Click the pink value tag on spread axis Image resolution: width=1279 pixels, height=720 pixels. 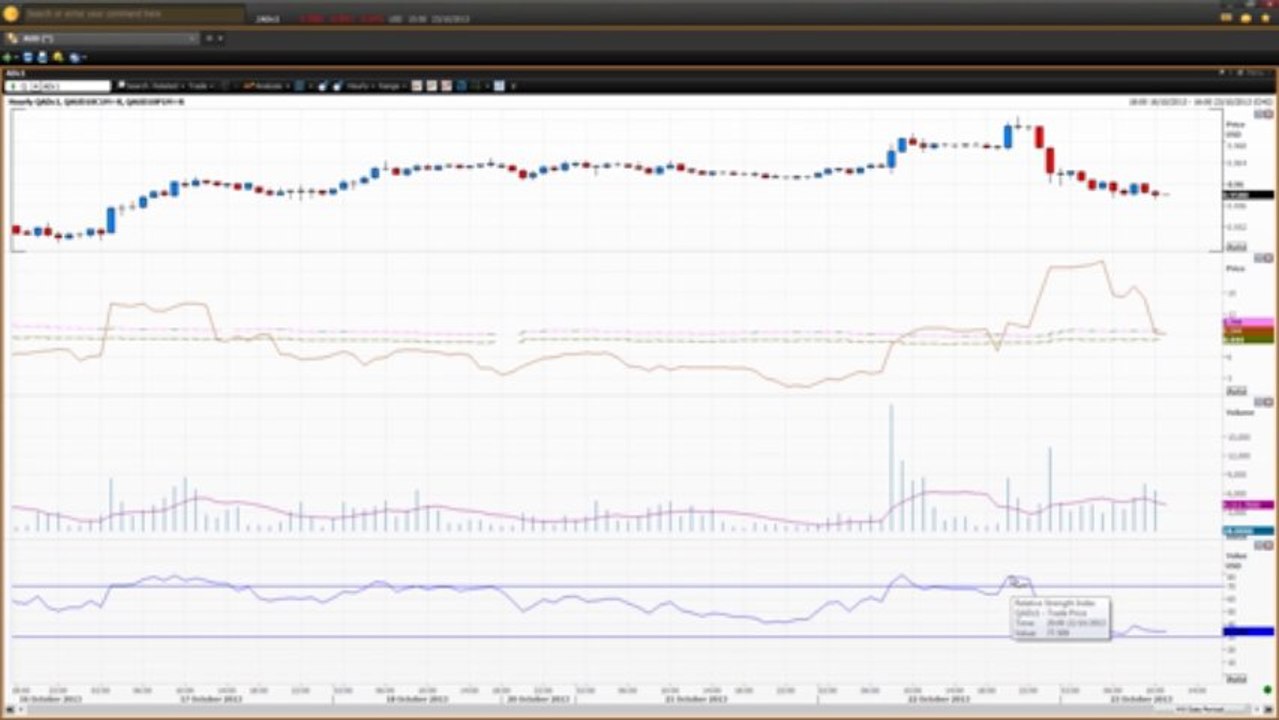pos(1249,322)
